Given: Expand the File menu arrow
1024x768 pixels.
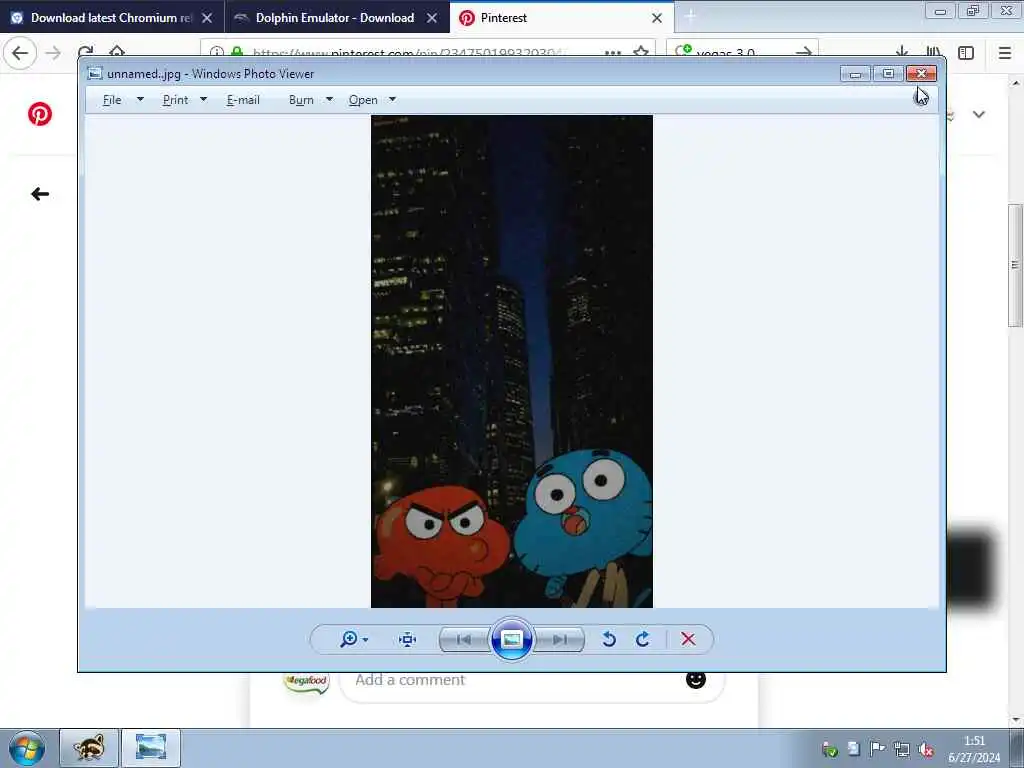Looking at the screenshot, I should (140, 100).
